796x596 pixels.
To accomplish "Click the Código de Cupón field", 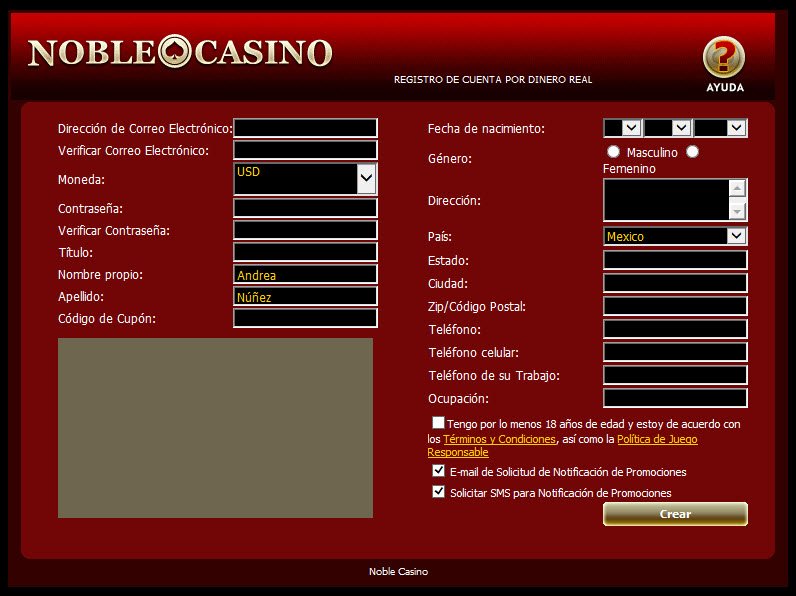I will (x=305, y=318).
